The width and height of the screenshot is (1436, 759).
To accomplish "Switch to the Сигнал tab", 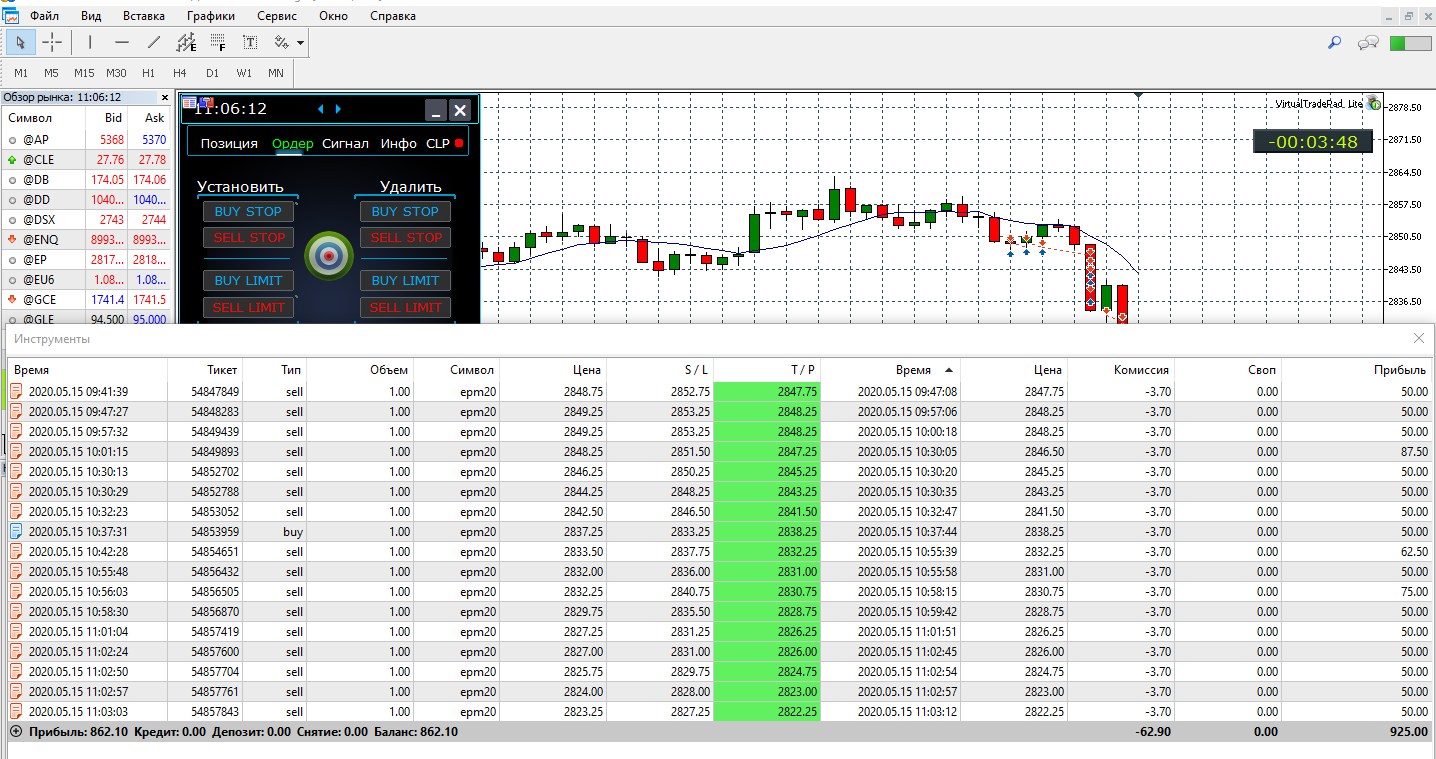I will pyautogui.click(x=345, y=144).
